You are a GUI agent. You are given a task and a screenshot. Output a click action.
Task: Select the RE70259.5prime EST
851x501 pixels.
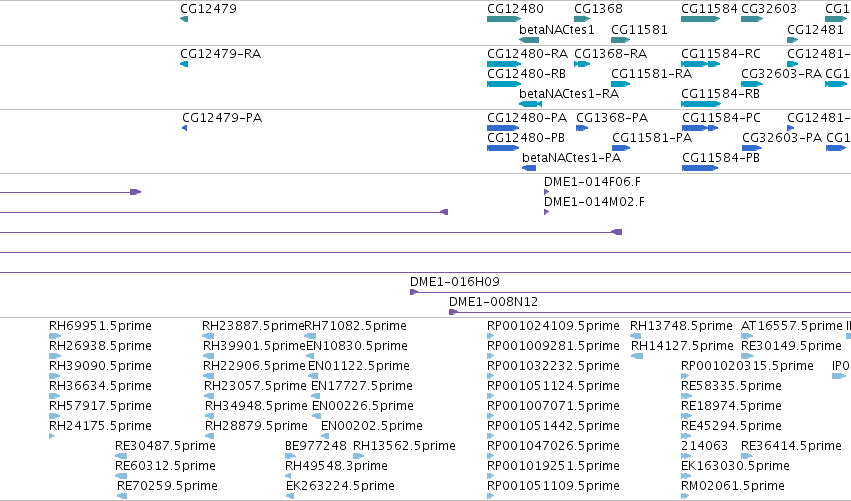[x=122, y=496]
